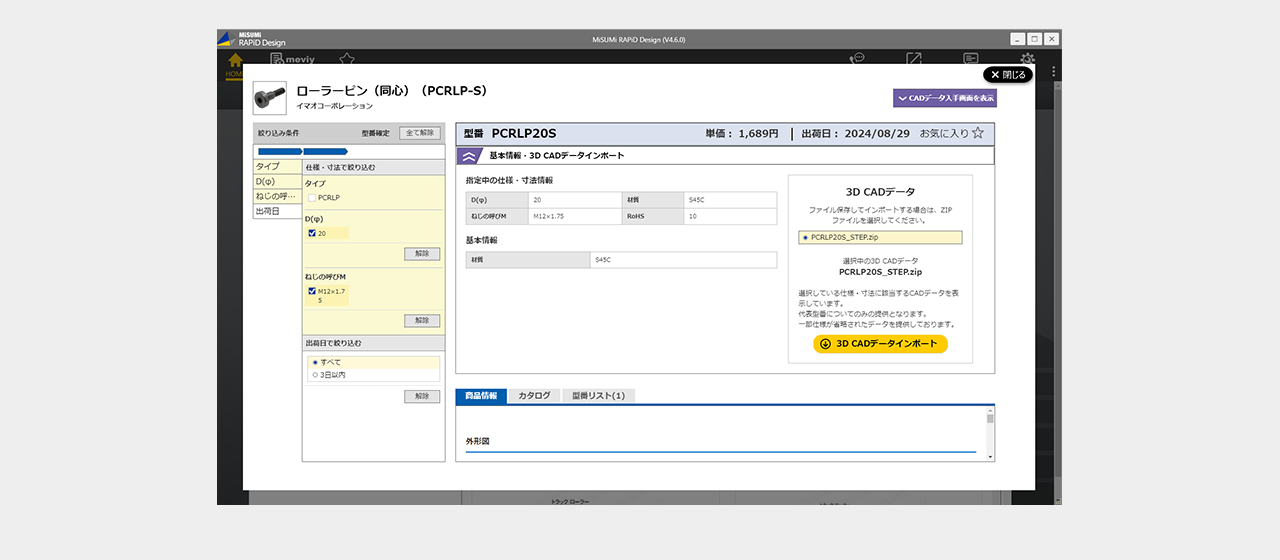Click the お気に入り favorite star icon

point(978,133)
